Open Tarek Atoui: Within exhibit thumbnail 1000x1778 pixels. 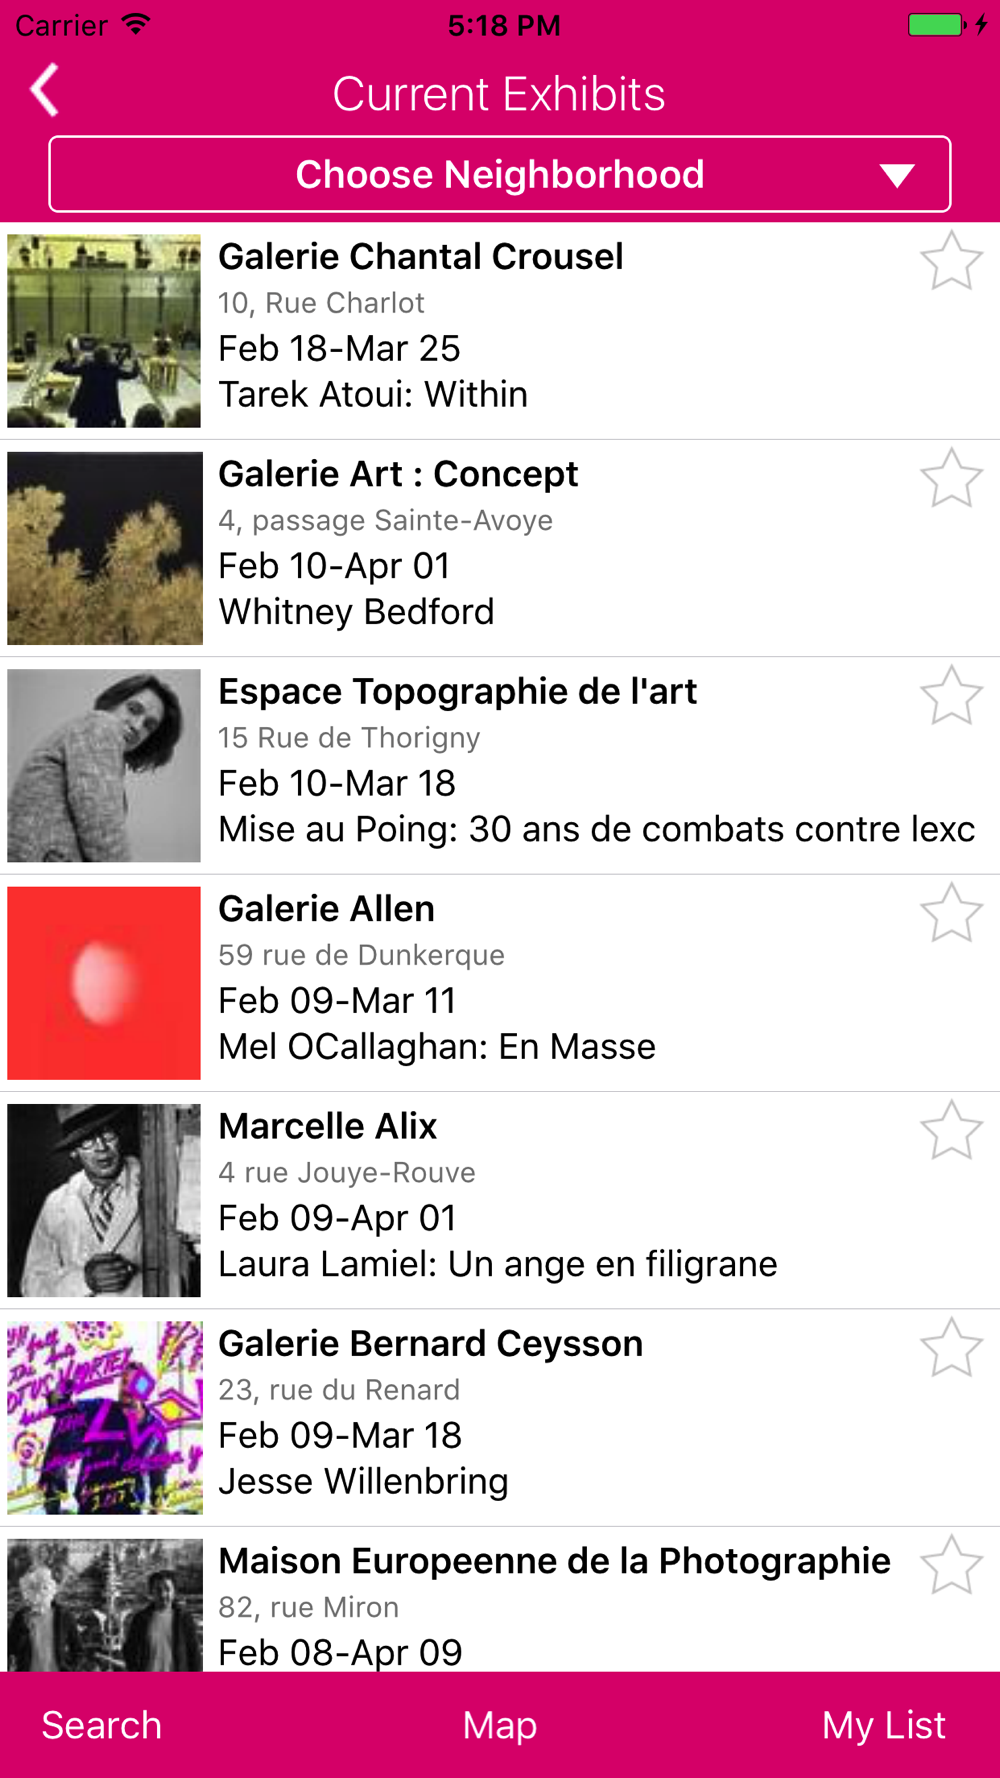coord(104,331)
